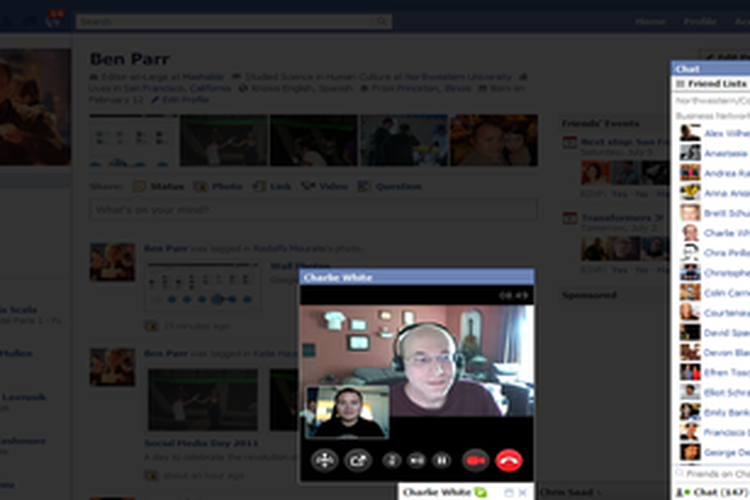Click the green video icon on Charlie White chat tab
Image resolution: width=750 pixels, height=500 pixels.
click(x=480, y=492)
